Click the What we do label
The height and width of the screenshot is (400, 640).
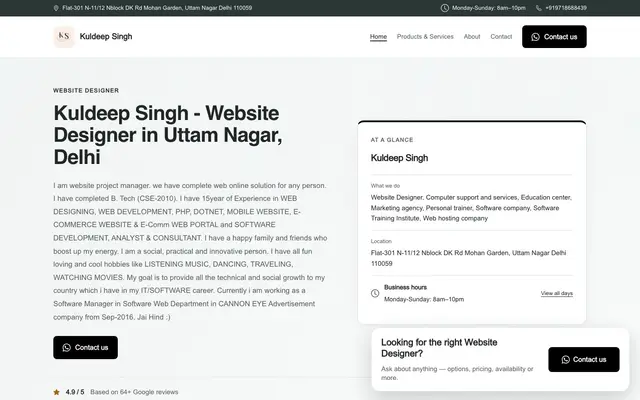pos(385,186)
